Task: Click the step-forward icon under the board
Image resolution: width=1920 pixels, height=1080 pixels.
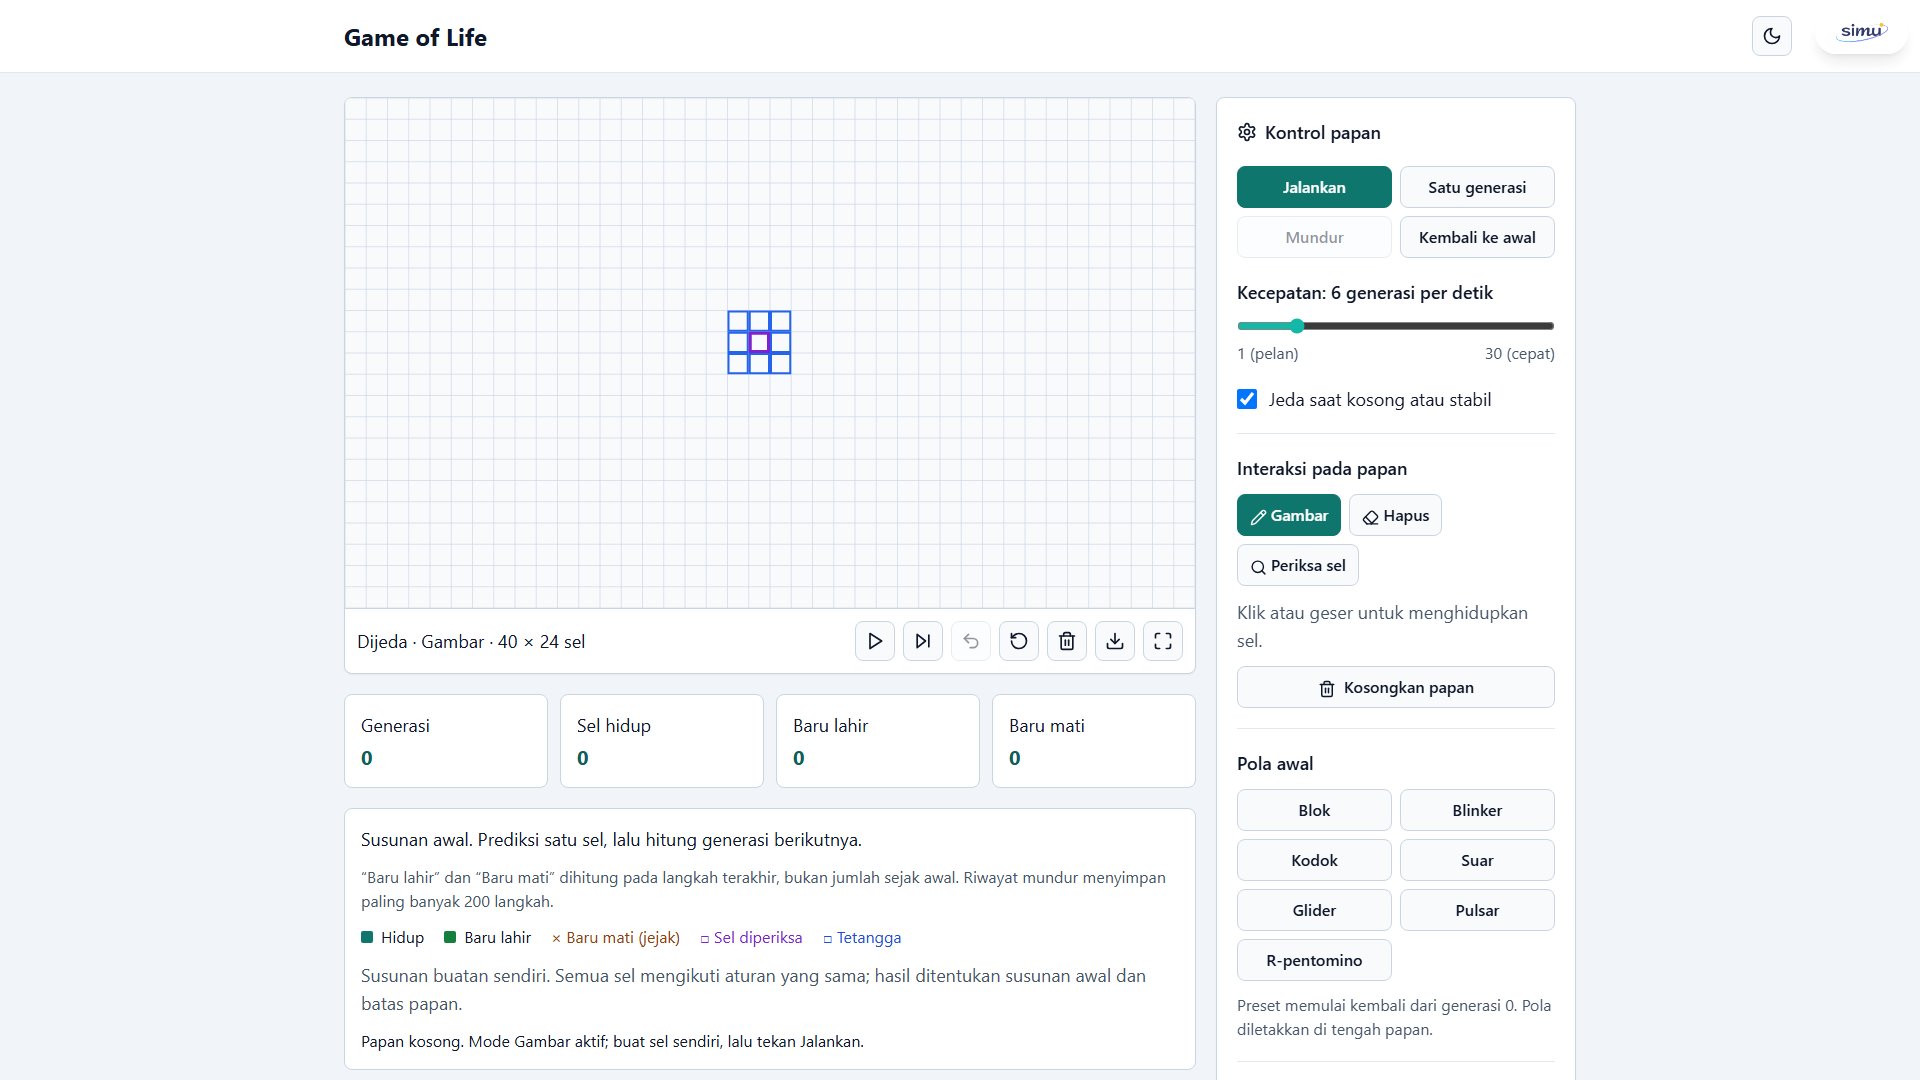Action: tap(923, 641)
